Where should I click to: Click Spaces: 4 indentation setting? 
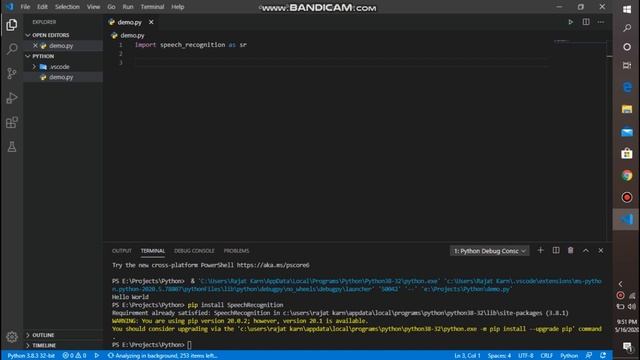[499, 356]
